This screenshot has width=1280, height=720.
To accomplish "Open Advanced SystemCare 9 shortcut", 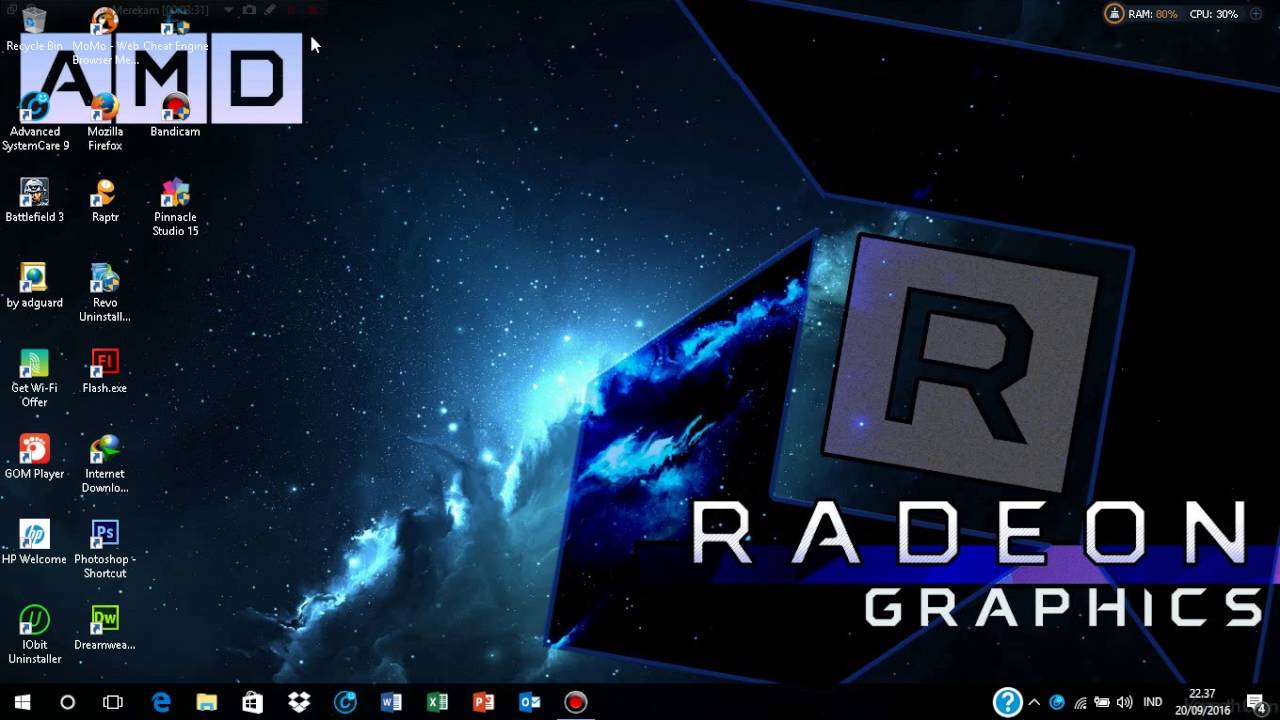I will tap(35, 122).
